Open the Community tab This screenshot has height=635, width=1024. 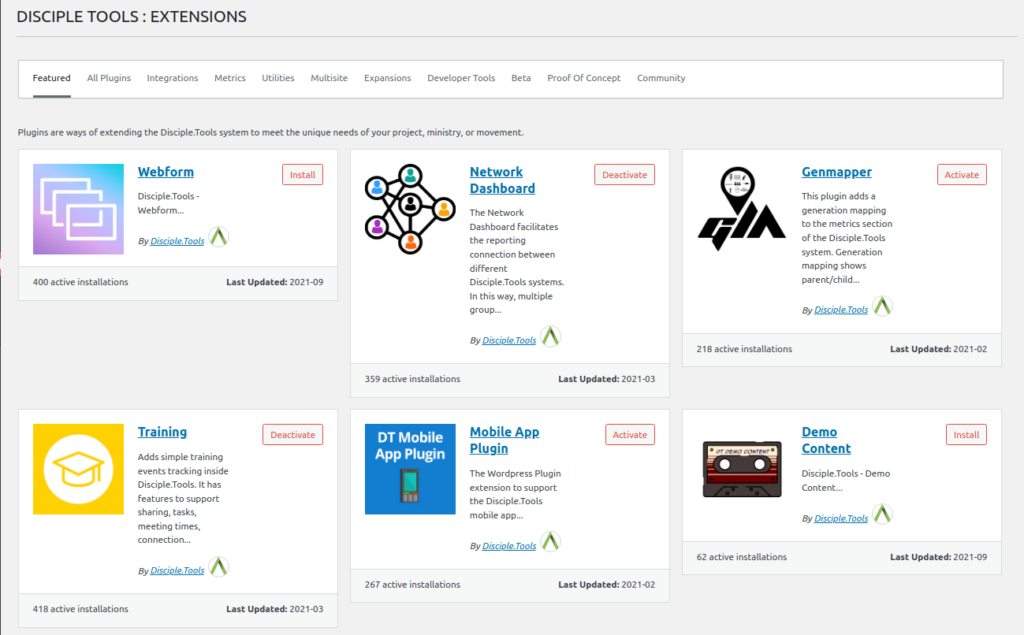click(x=661, y=78)
